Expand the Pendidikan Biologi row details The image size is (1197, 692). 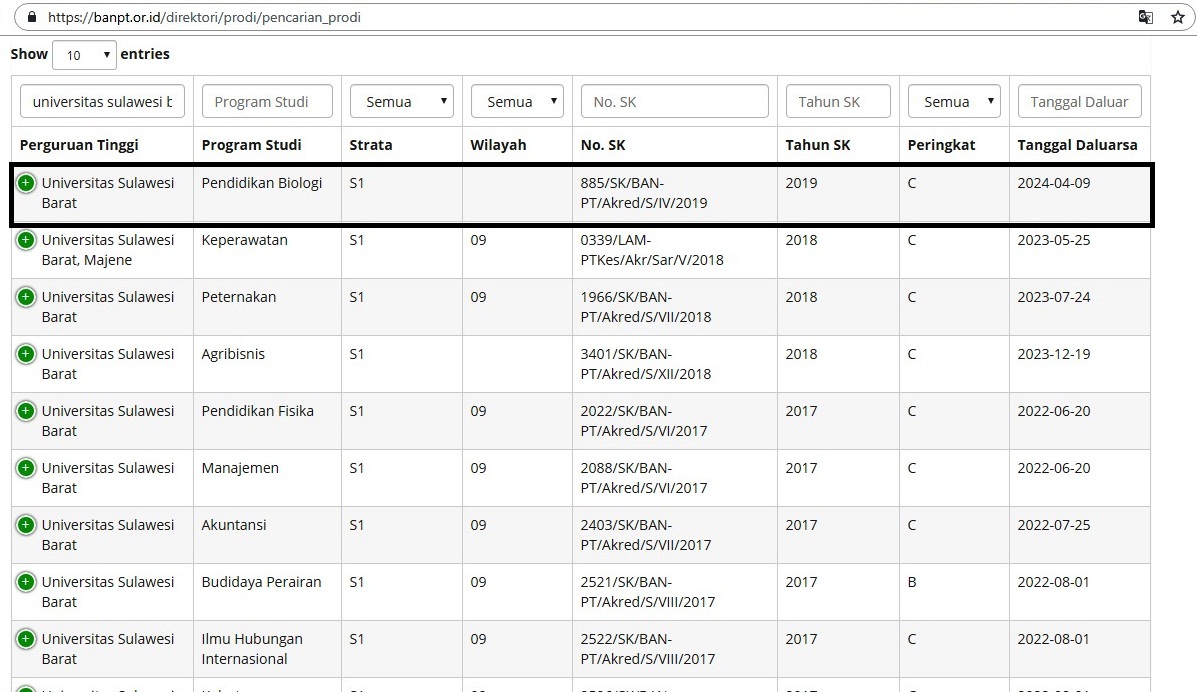pyautogui.click(x=26, y=183)
